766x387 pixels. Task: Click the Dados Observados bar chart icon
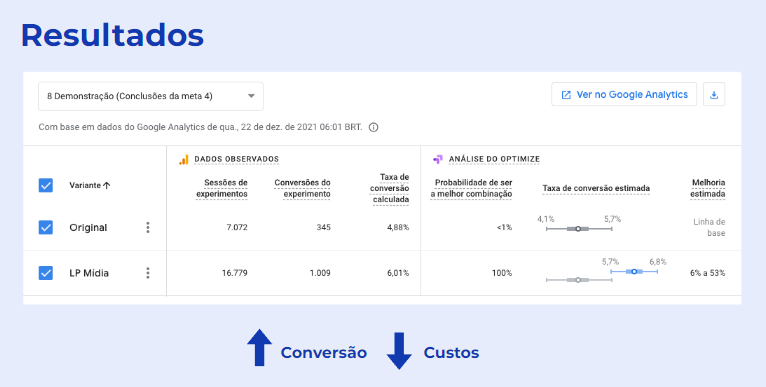(184, 159)
